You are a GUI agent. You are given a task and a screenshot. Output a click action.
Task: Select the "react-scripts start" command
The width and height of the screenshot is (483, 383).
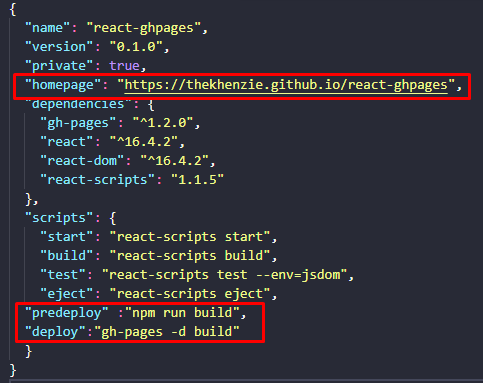tap(190, 237)
